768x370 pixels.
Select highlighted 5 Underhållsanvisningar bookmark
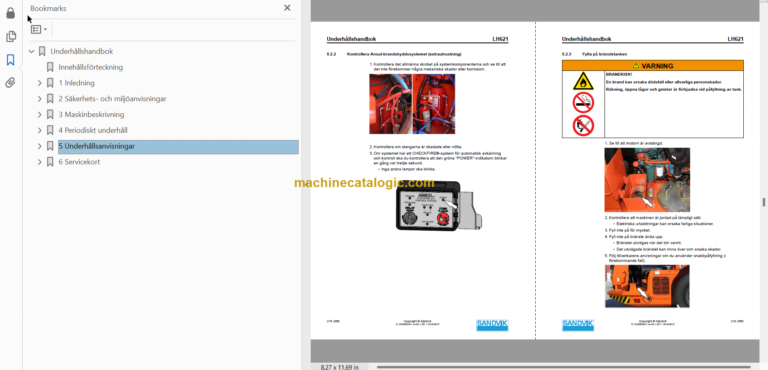tap(178, 147)
